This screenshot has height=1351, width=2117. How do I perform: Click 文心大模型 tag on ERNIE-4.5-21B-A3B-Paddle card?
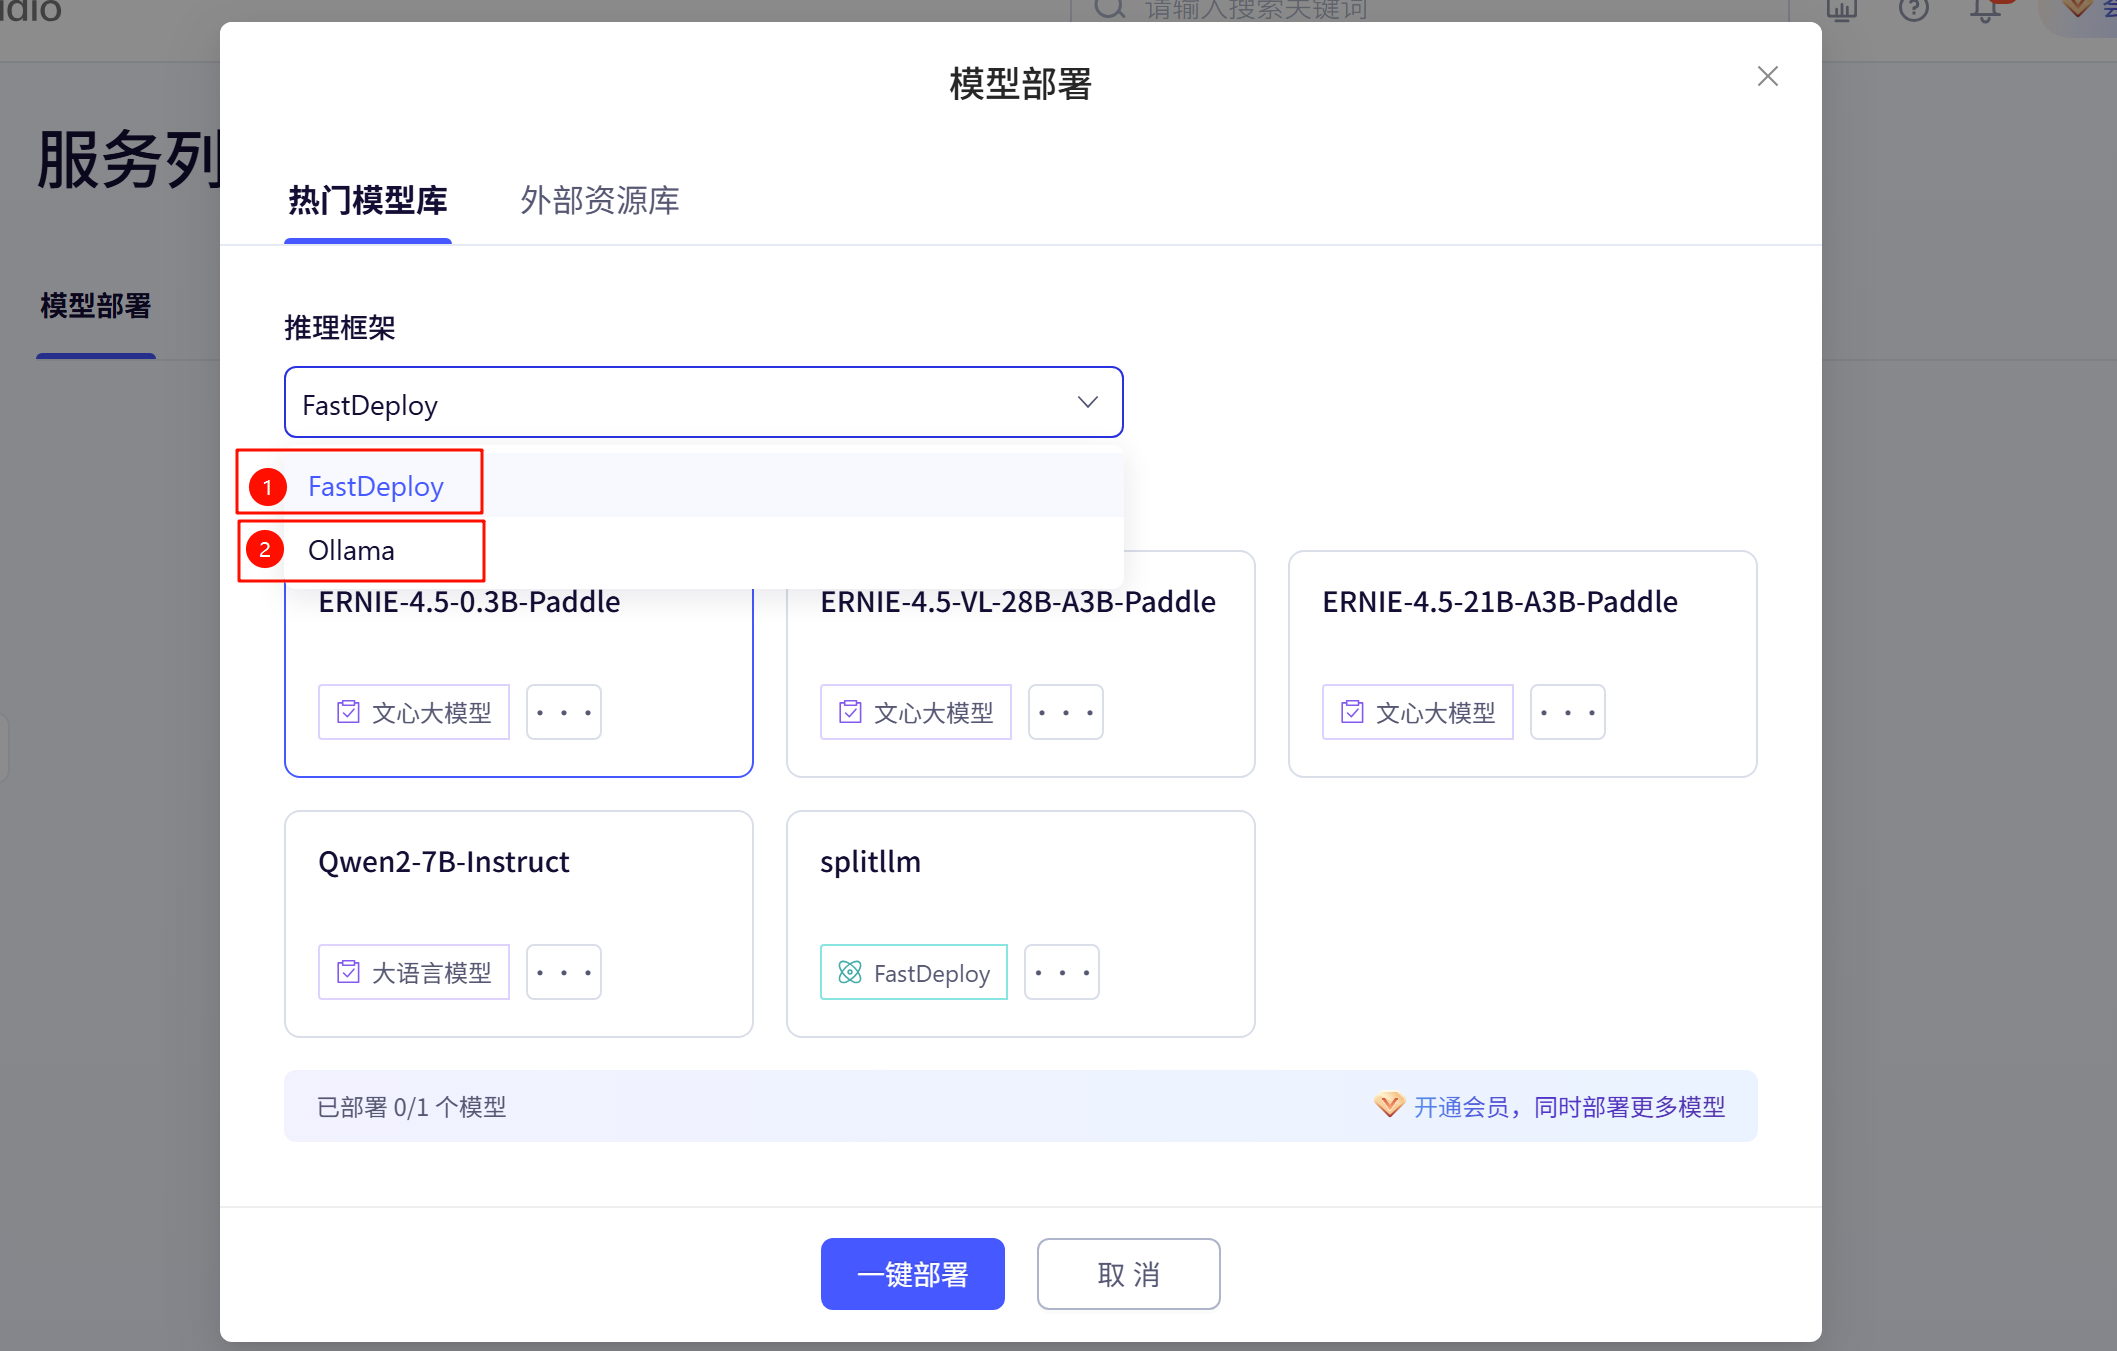point(1418,712)
